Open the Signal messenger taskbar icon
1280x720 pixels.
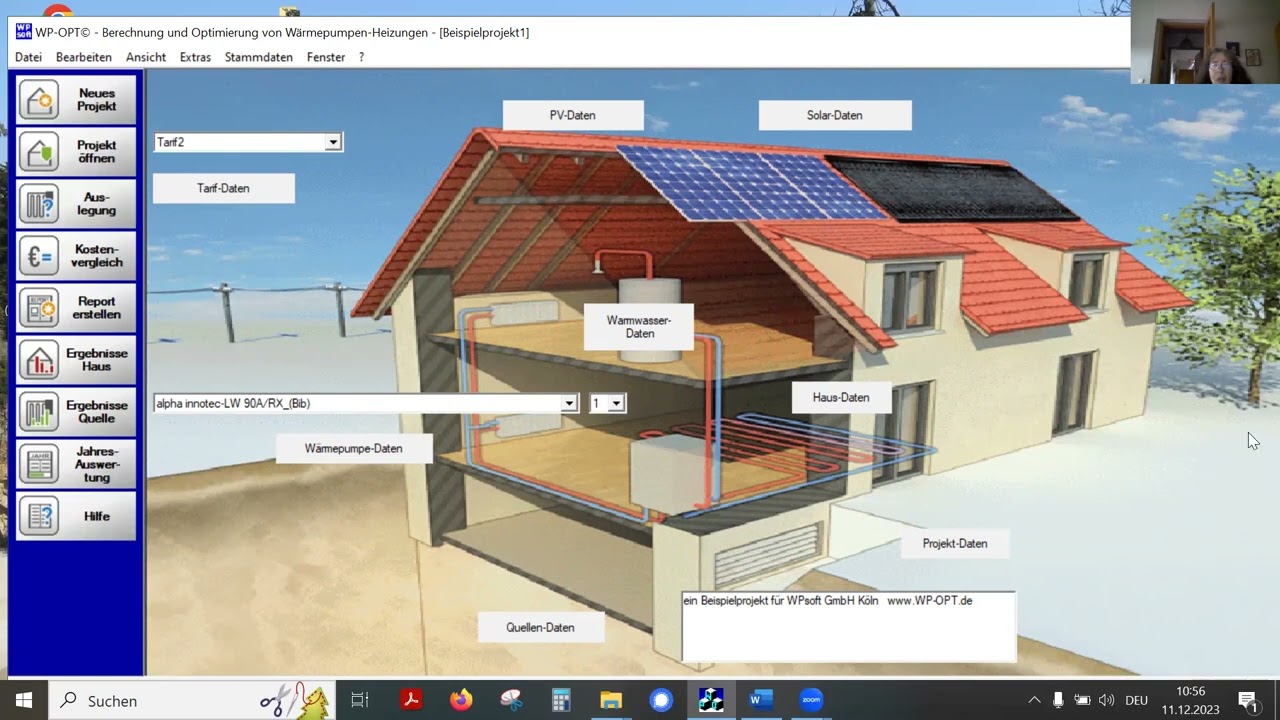(661, 700)
